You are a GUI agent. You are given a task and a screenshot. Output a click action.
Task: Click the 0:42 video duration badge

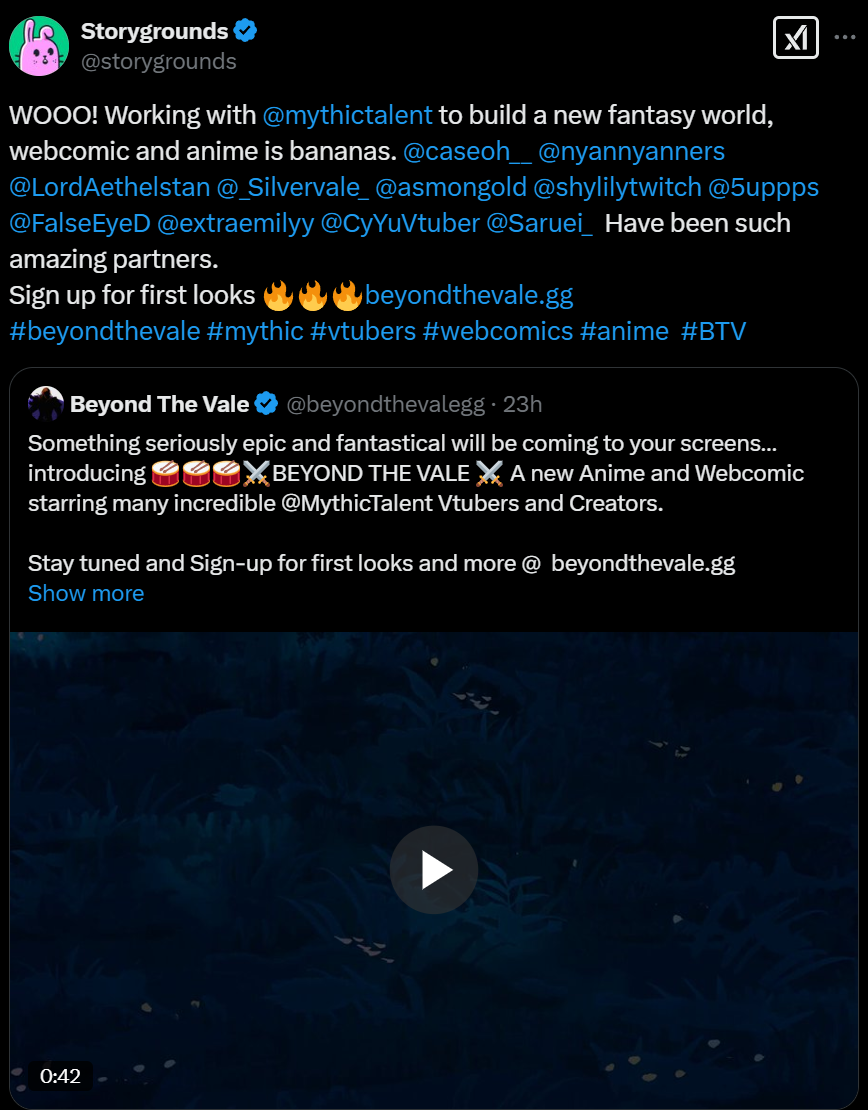click(60, 1076)
